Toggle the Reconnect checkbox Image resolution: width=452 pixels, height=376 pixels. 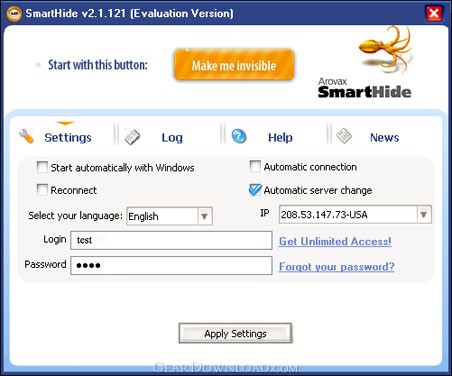tap(42, 190)
